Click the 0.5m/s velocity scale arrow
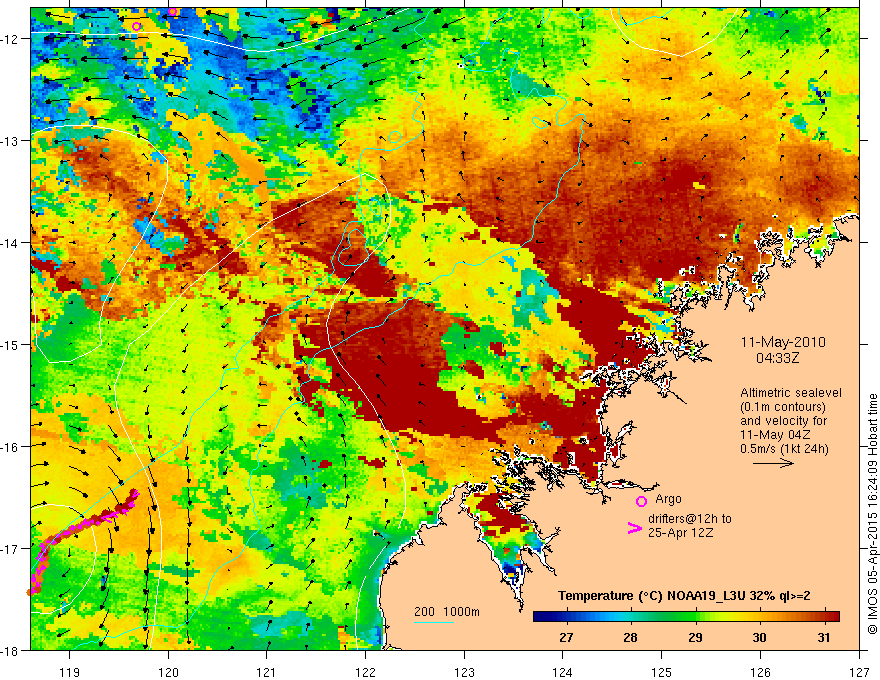Viewport: 880px width, 680px height. click(773, 463)
